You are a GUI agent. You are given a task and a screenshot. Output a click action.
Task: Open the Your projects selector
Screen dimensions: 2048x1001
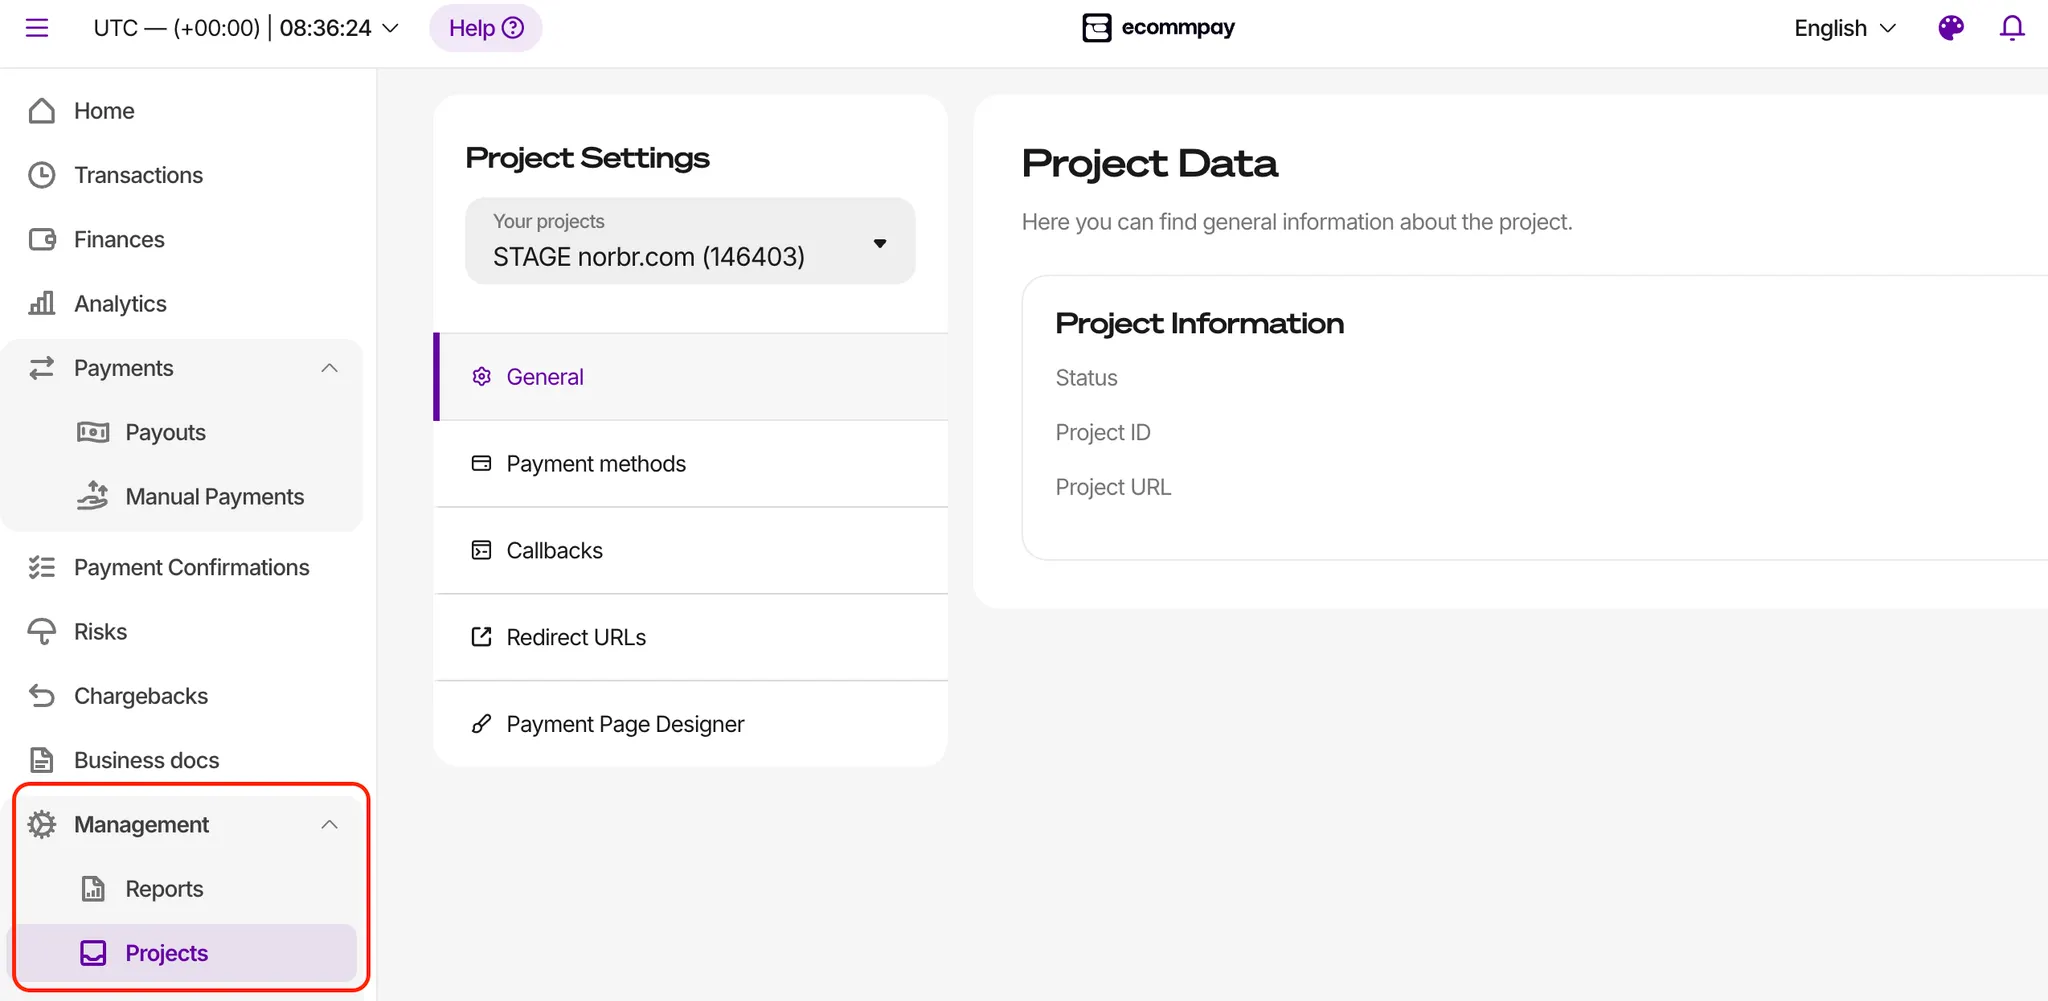point(690,242)
